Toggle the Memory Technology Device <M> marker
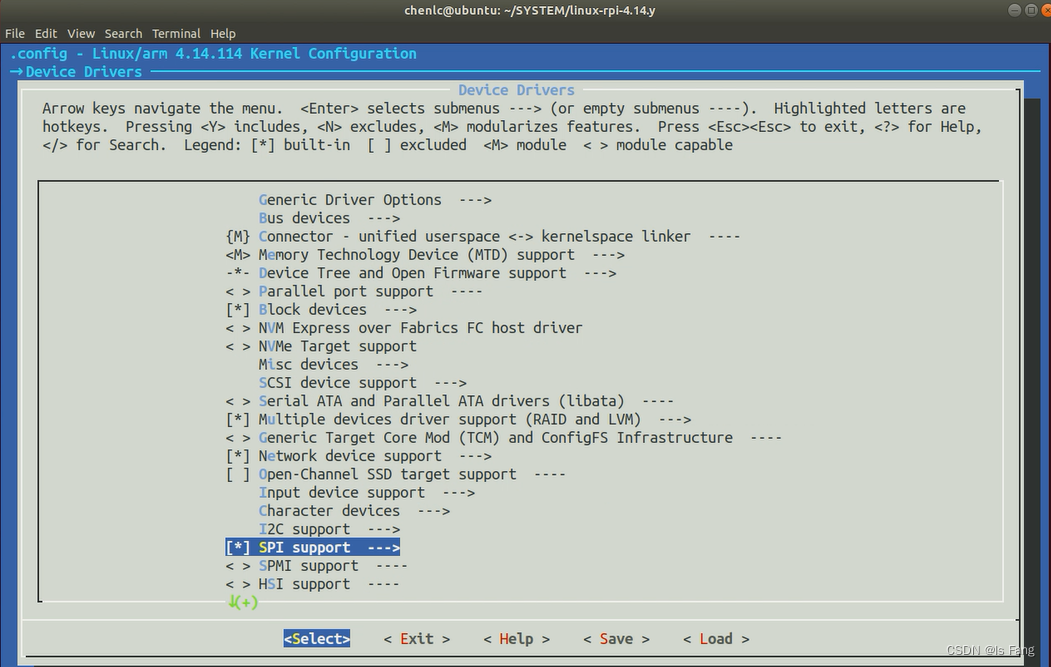The height and width of the screenshot is (667, 1051). click(238, 255)
